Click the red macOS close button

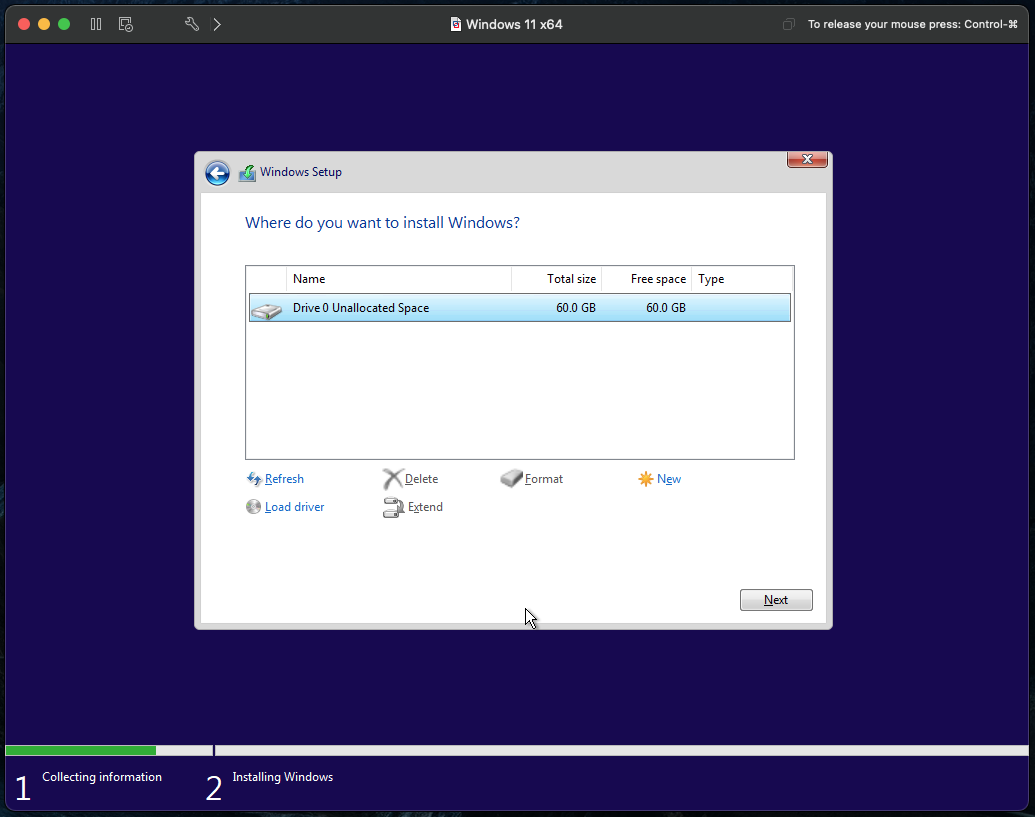pyautogui.click(x=24, y=24)
